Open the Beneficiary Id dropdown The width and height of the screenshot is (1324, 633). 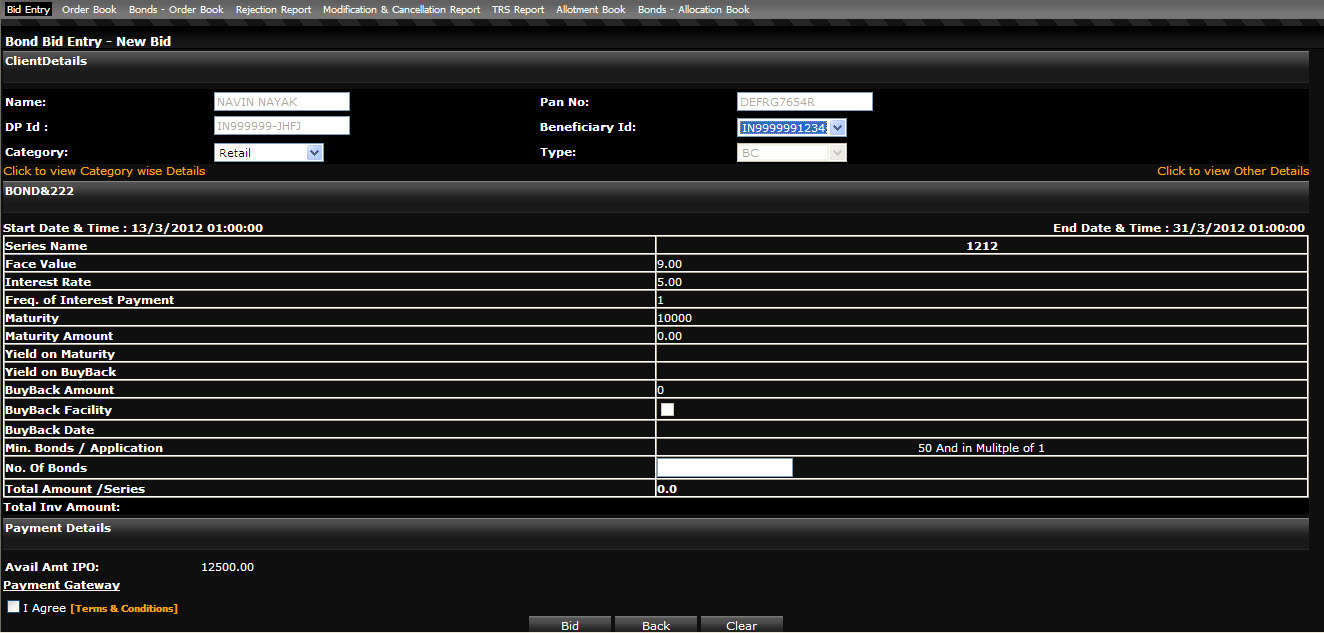792,128
